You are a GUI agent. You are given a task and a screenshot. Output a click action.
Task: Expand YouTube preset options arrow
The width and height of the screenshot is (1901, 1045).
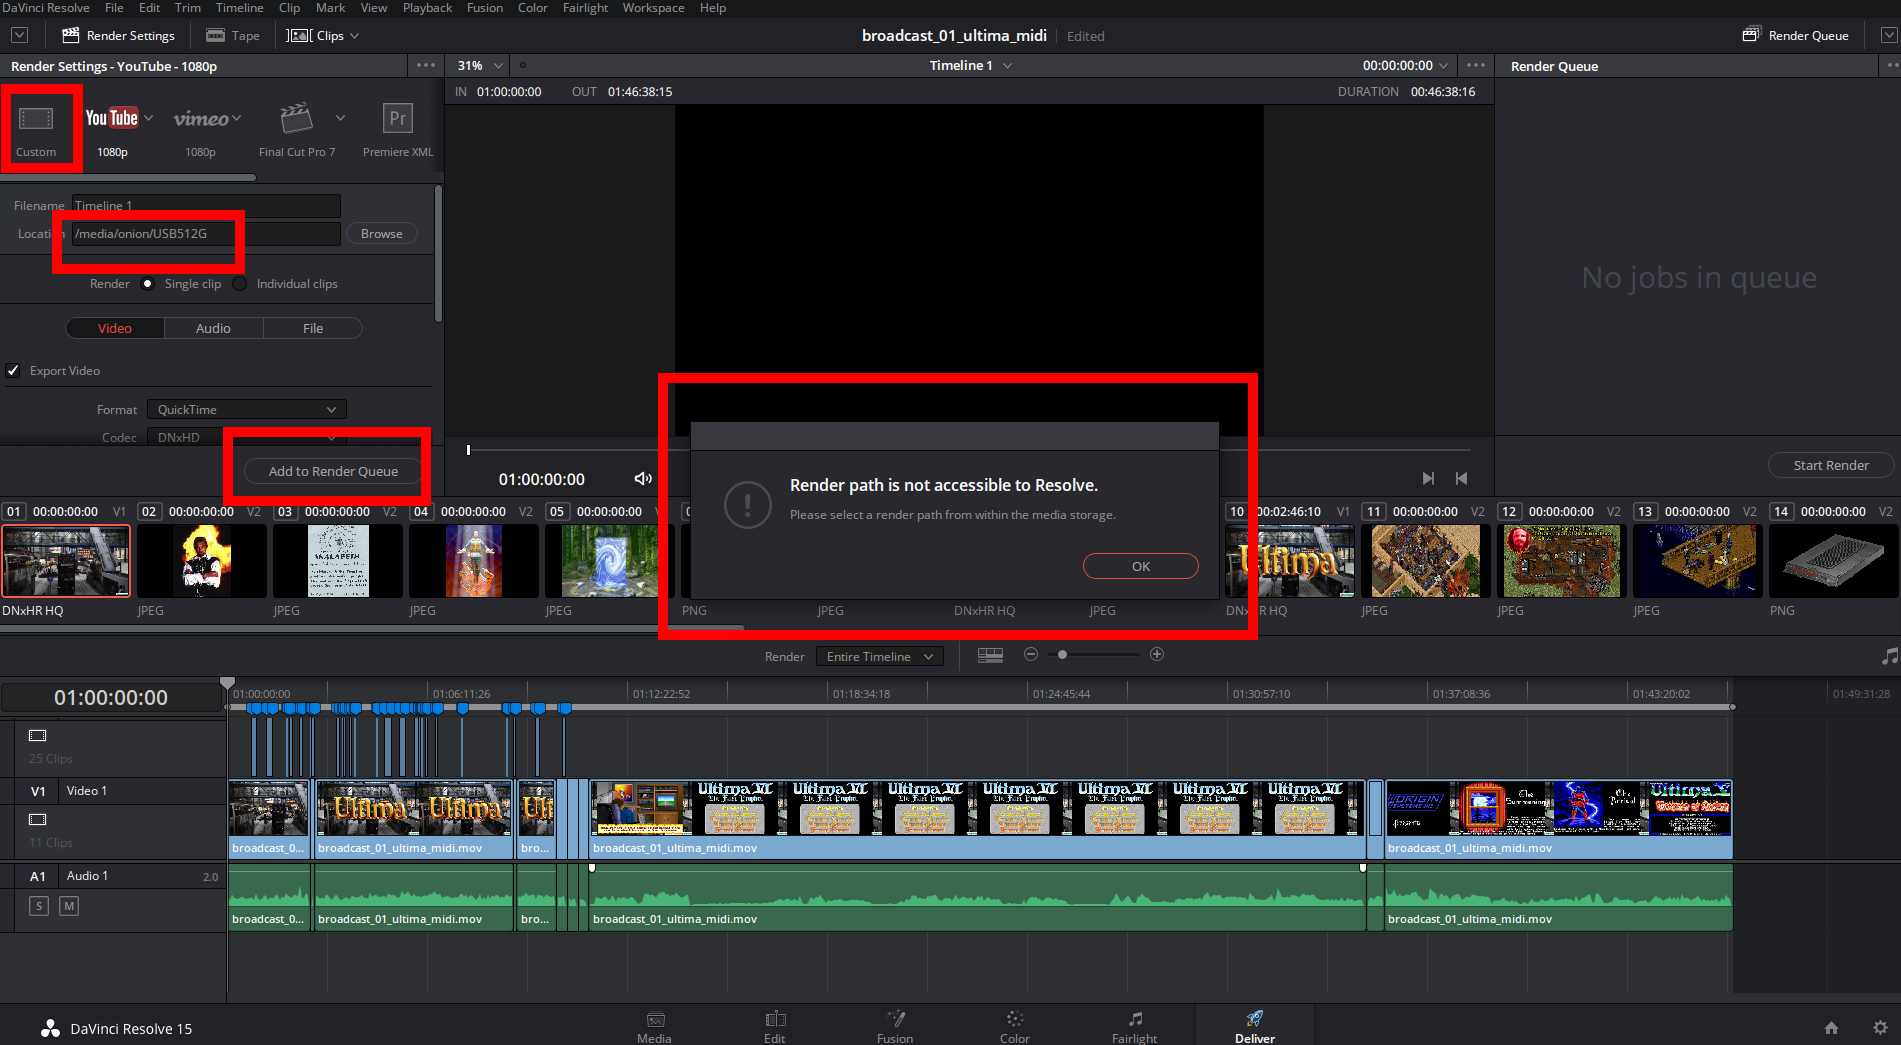pos(149,118)
